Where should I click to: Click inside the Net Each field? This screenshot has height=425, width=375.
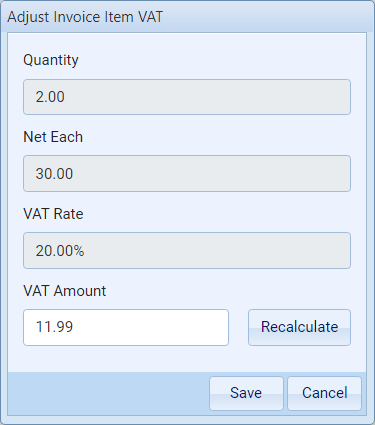(x=187, y=173)
